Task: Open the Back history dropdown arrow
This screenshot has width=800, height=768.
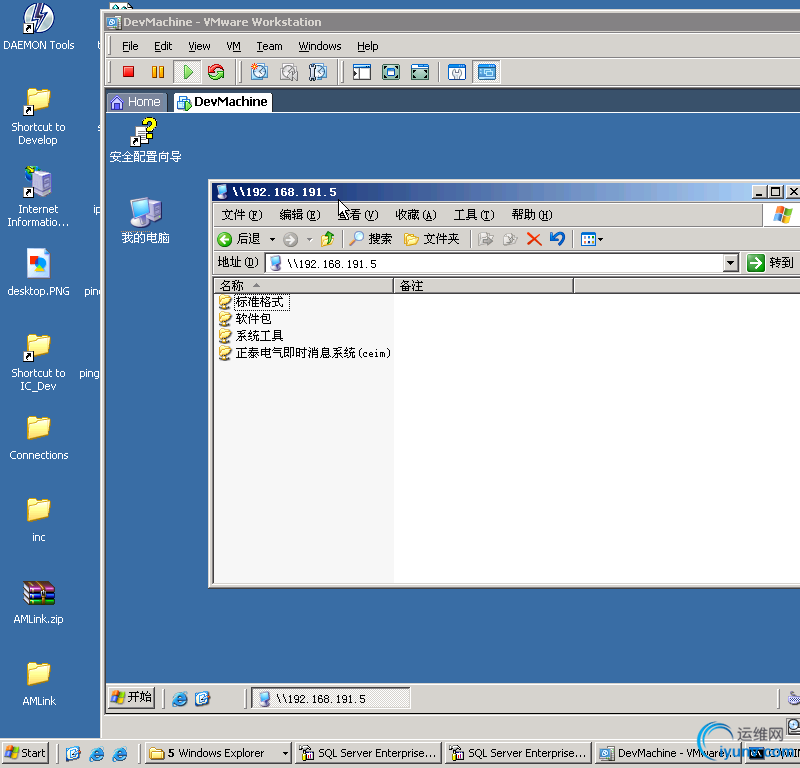Action: 272,239
